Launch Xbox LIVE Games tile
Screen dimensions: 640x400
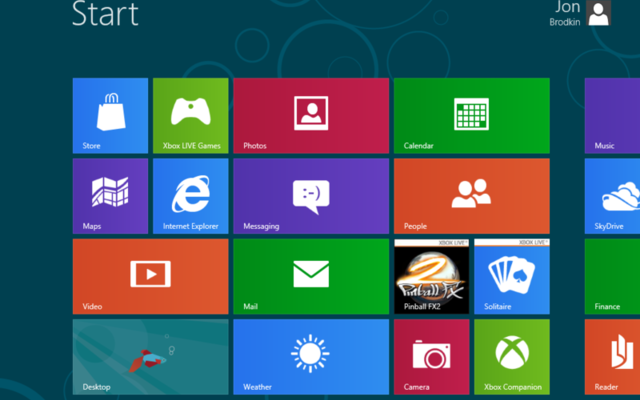click(x=190, y=116)
